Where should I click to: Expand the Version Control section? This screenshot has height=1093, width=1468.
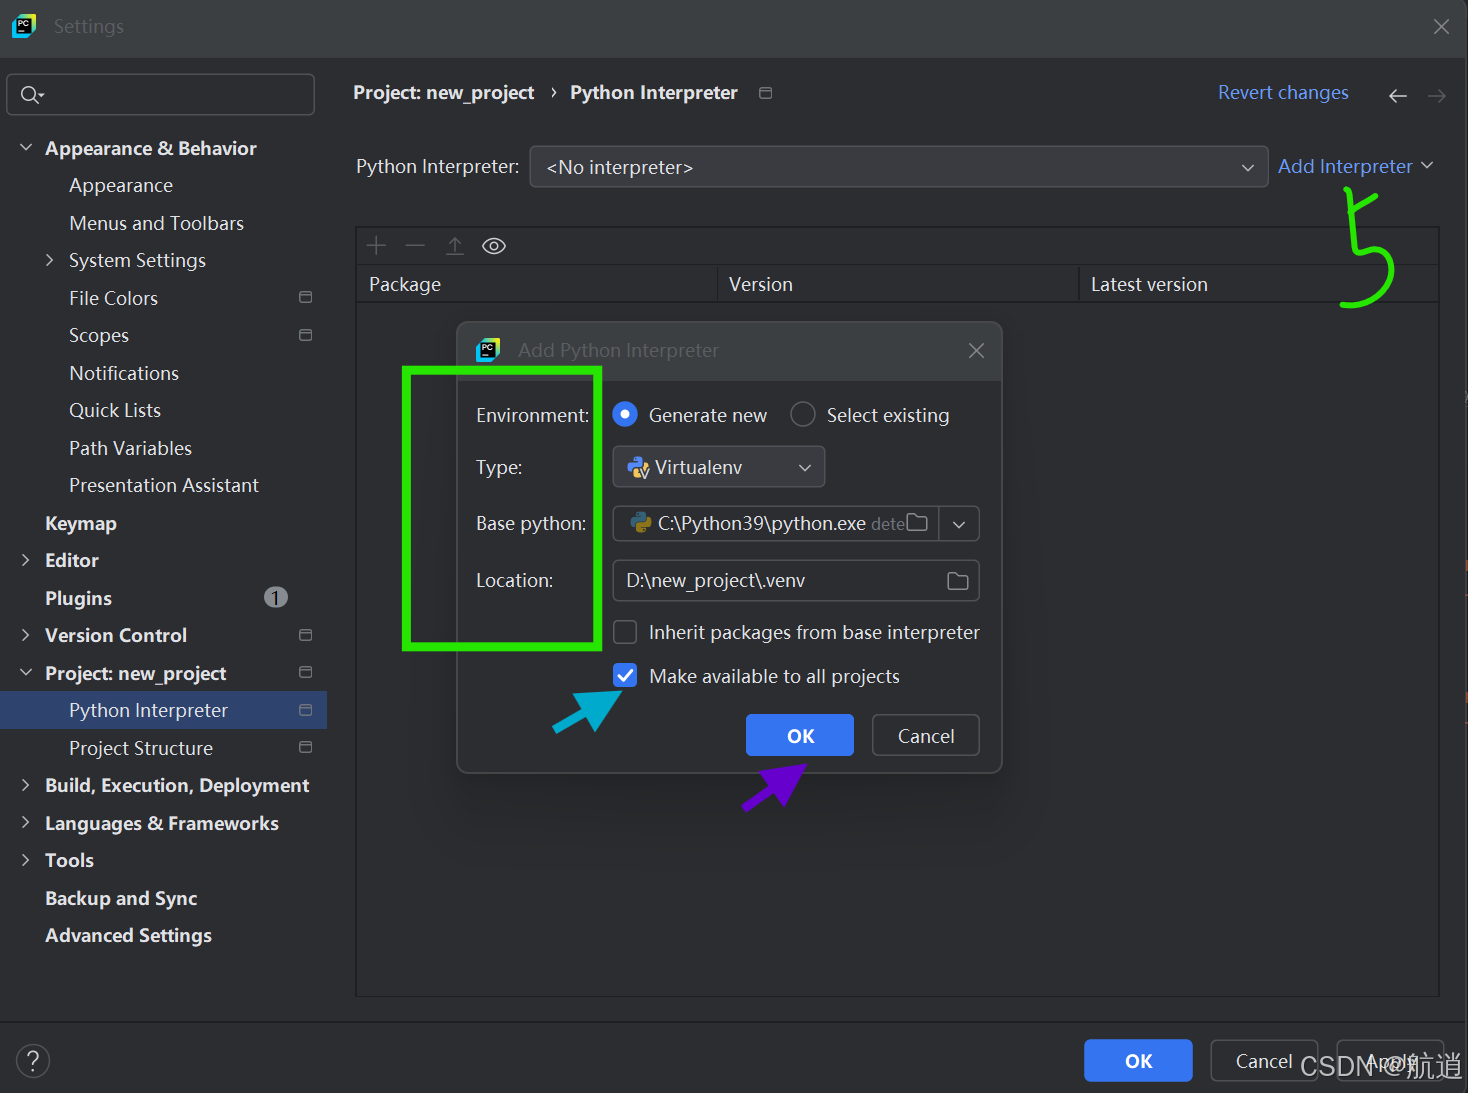click(26, 635)
